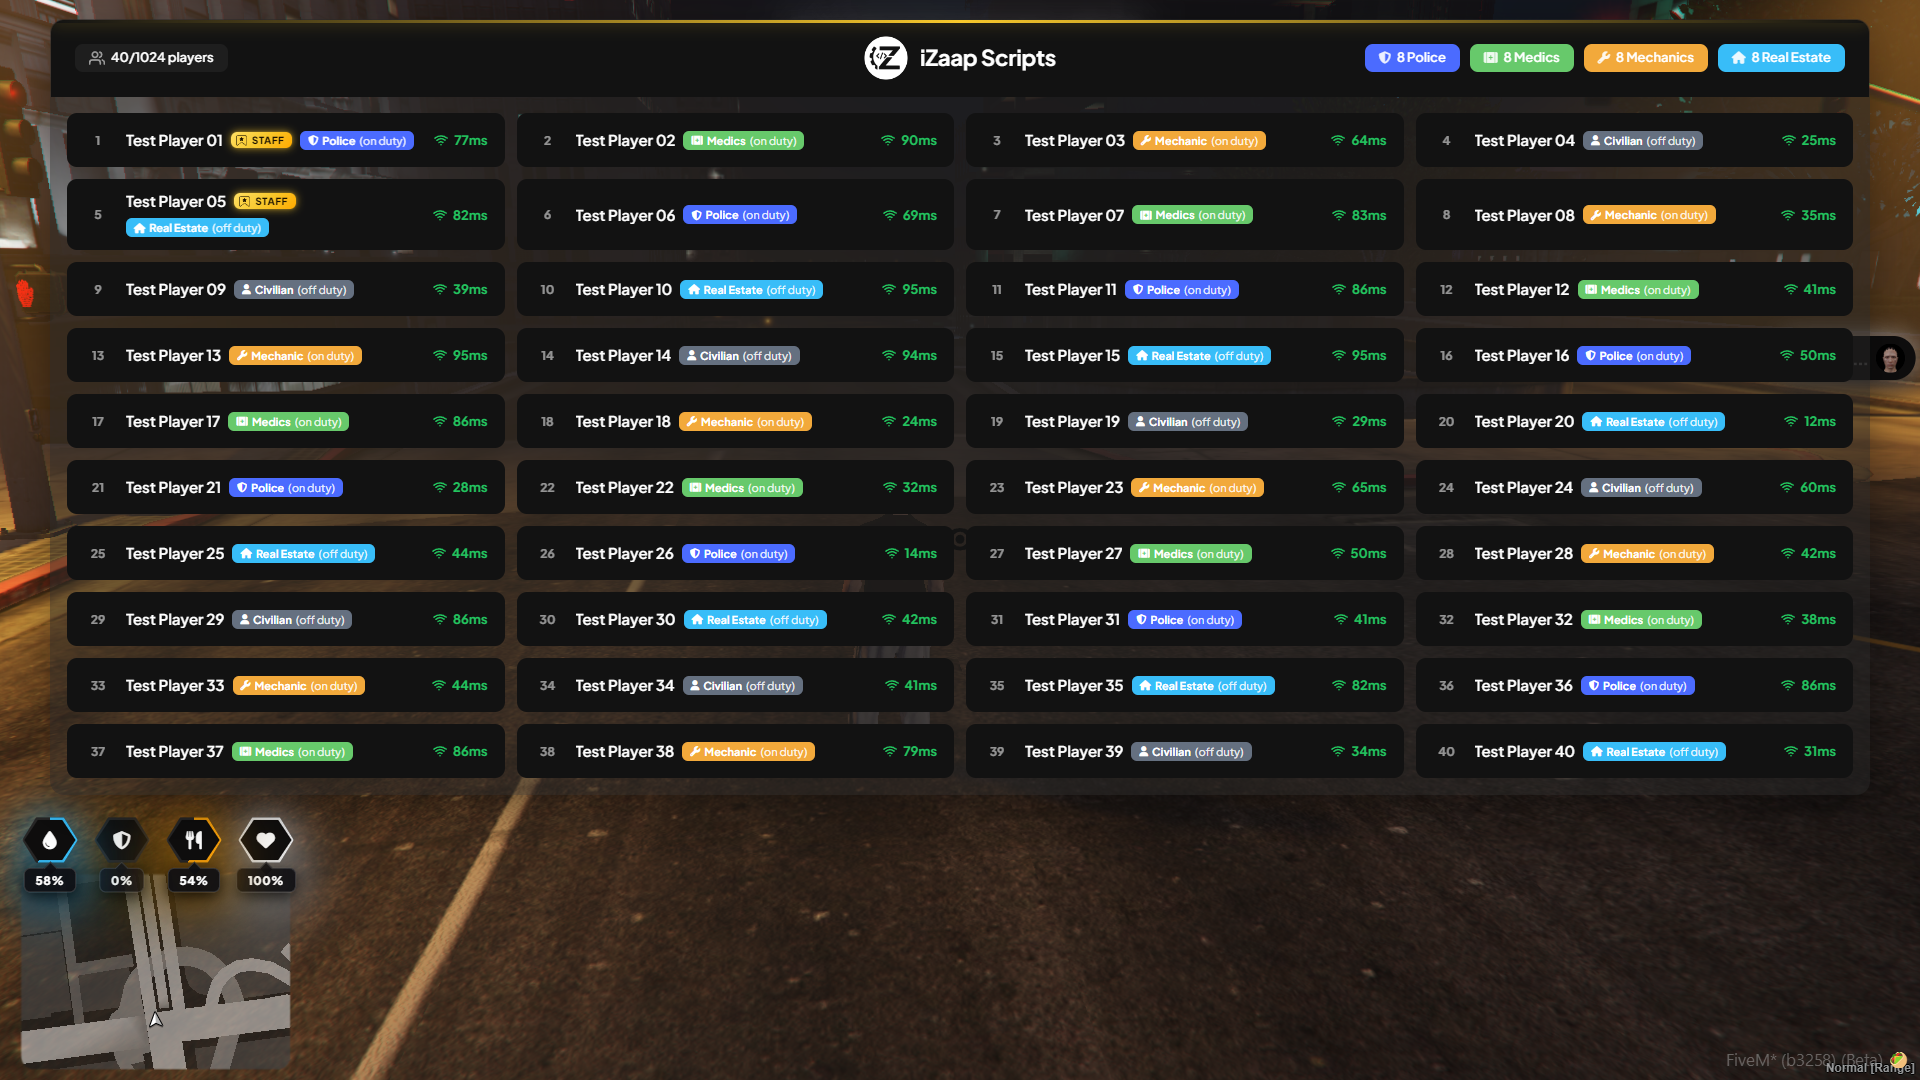This screenshot has width=1920, height=1080.
Task: Click Test Player 05's Real Estate tag
Action: click(x=197, y=228)
